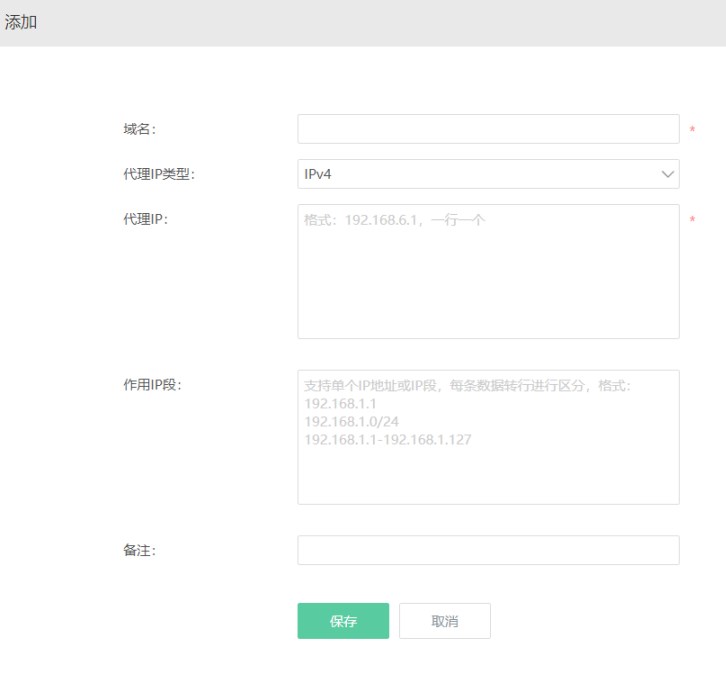Image resolution: width=726 pixels, height=677 pixels.
Task: Click the 代理IP类型: label
Action: pos(159,174)
